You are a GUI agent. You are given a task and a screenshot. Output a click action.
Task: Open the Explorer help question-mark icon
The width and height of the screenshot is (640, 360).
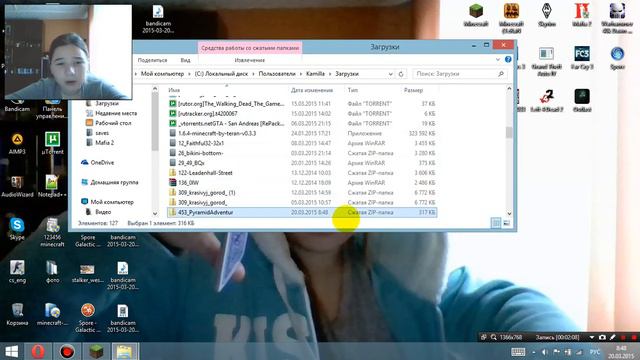508,60
